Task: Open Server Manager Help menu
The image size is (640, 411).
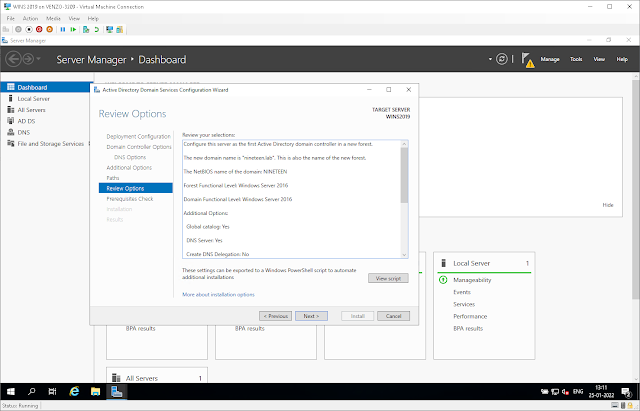Action: pyautogui.click(x=622, y=59)
